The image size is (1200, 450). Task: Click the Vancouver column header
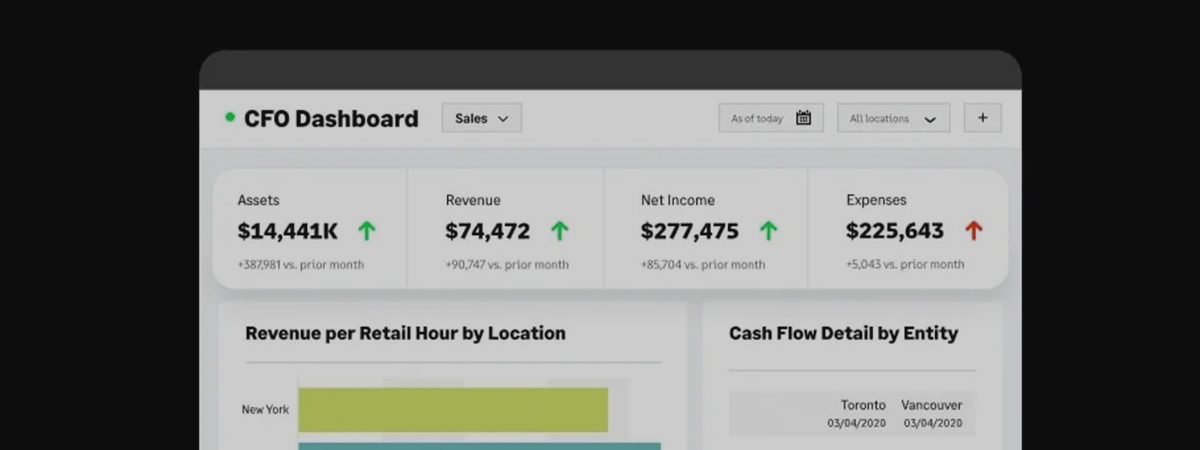pyautogui.click(x=931, y=405)
